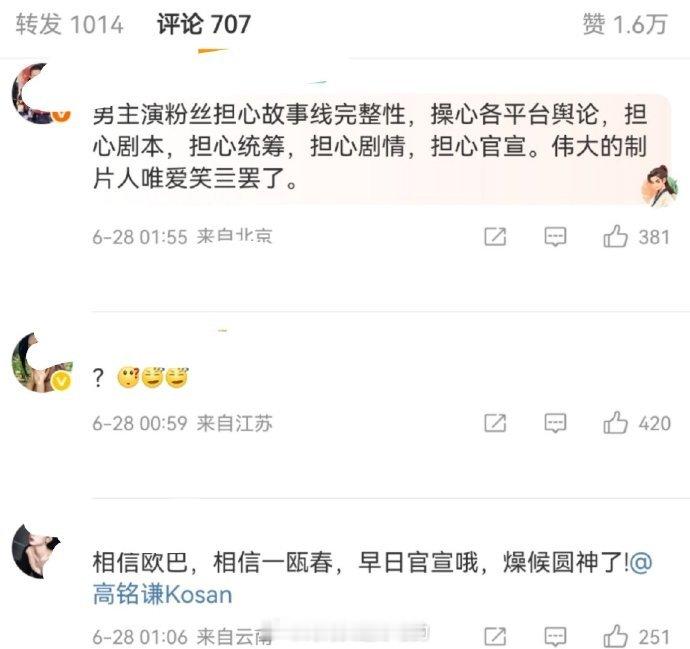Open the comment beginning 男主演粉丝担心

coord(370,147)
